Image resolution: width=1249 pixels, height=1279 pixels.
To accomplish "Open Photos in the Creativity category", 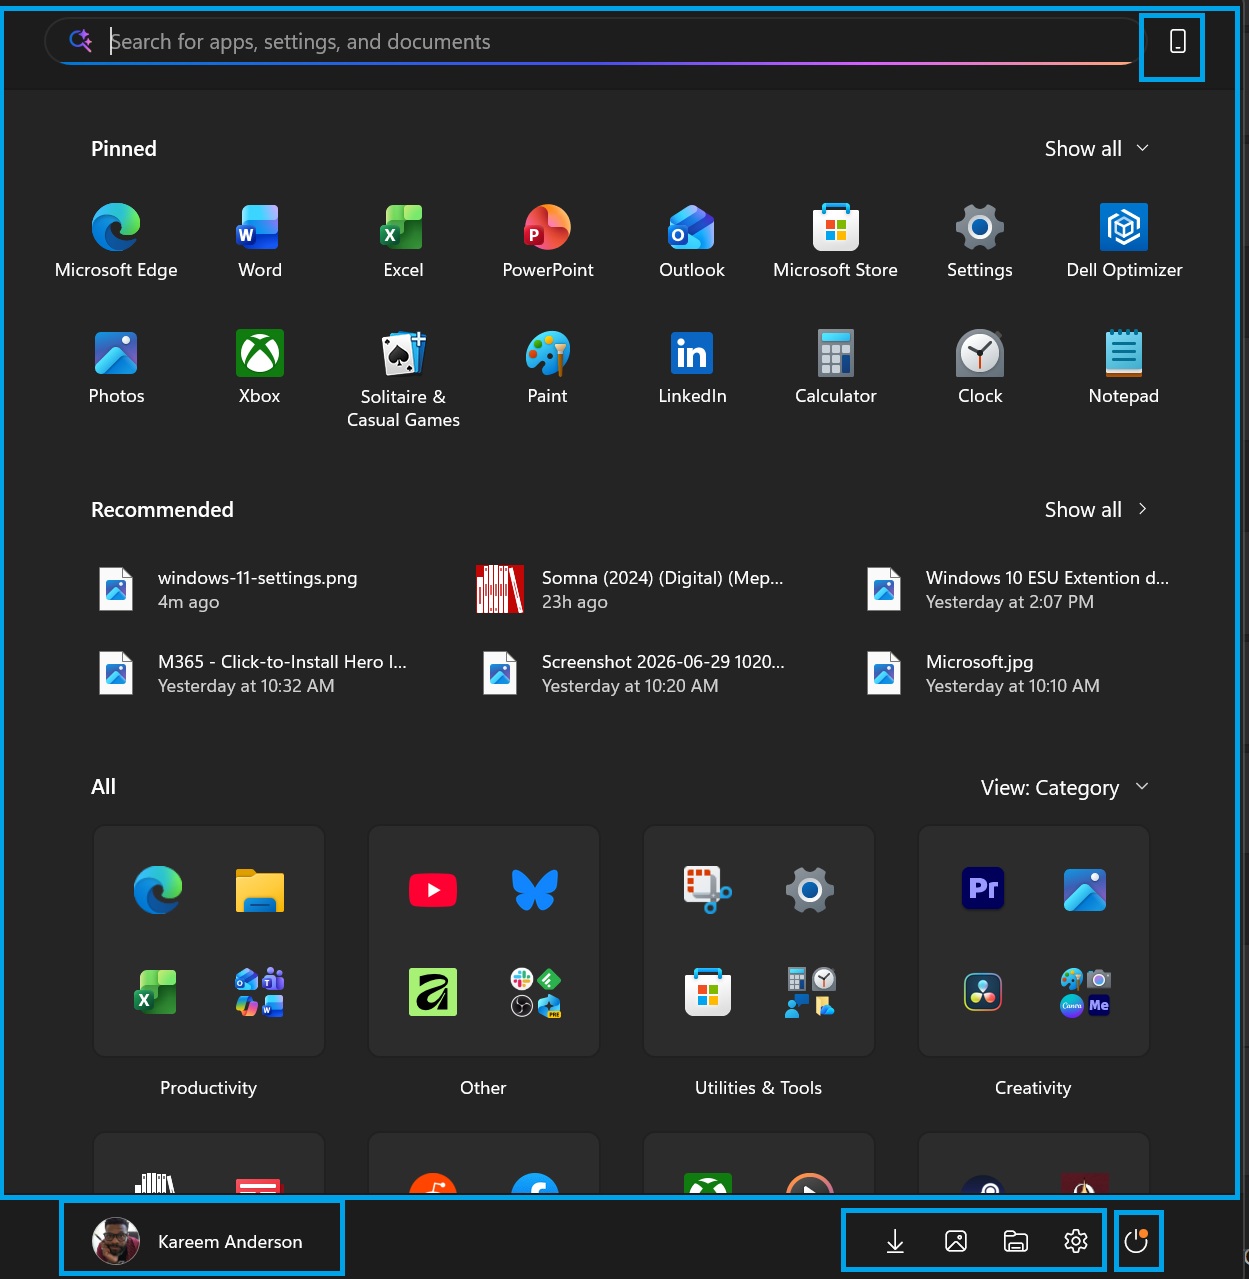I will 1085,890.
